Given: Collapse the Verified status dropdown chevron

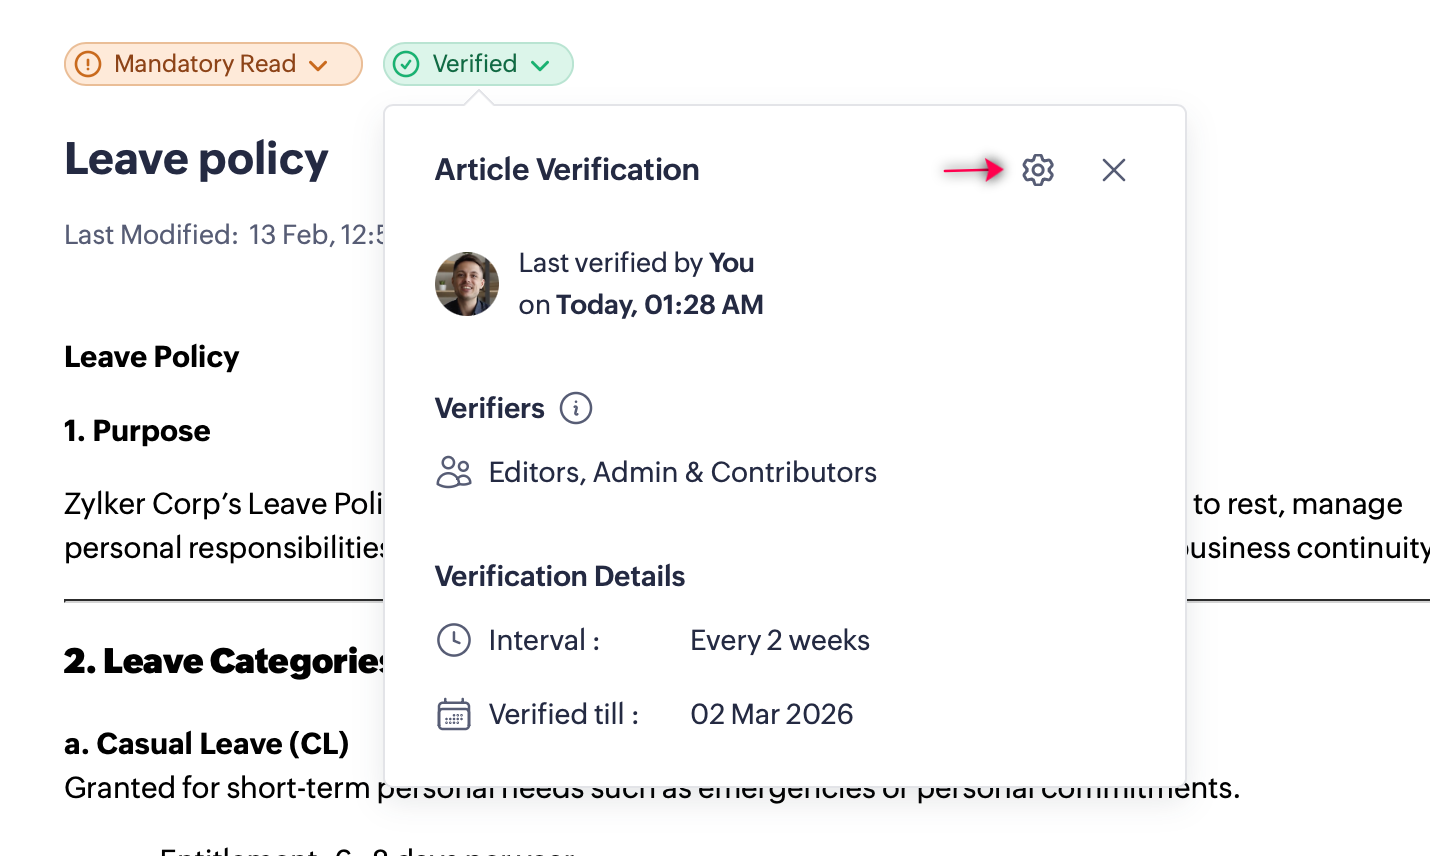Looking at the screenshot, I should [541, 65].
